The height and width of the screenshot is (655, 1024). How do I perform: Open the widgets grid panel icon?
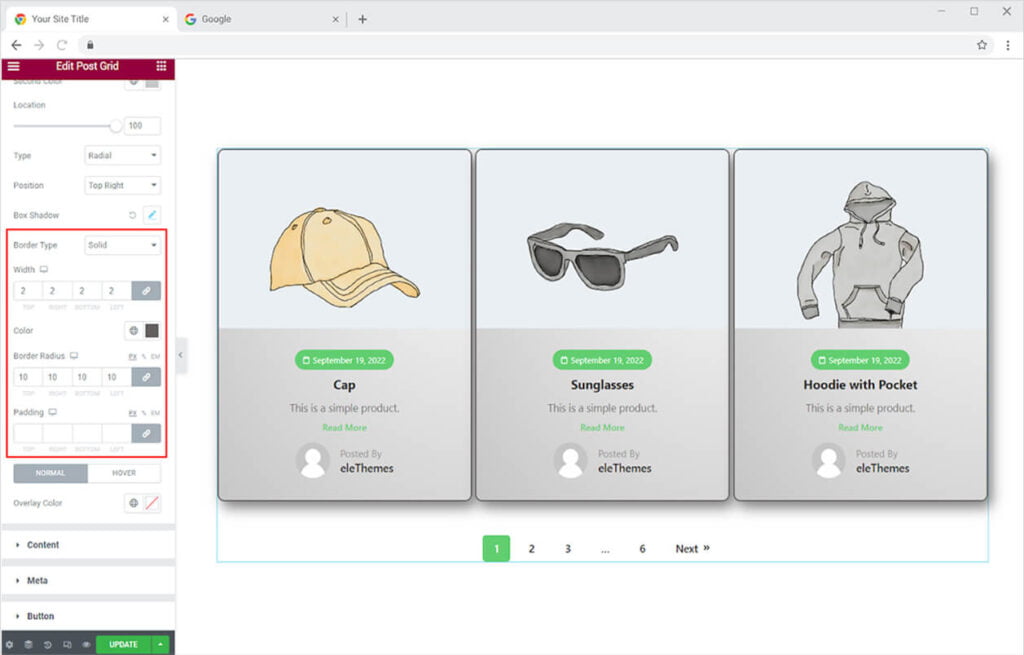(161, 66)
